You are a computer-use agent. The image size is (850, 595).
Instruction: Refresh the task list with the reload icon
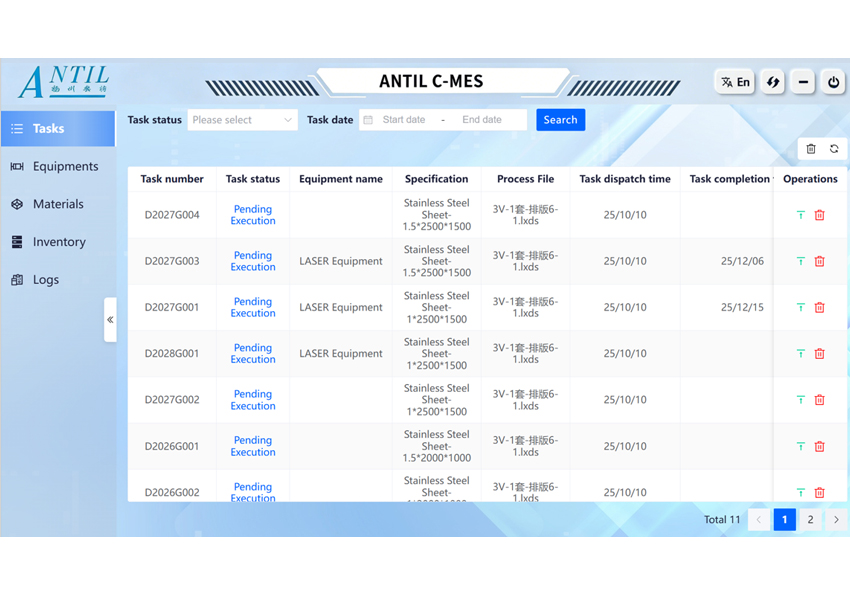tap(834, 149)
